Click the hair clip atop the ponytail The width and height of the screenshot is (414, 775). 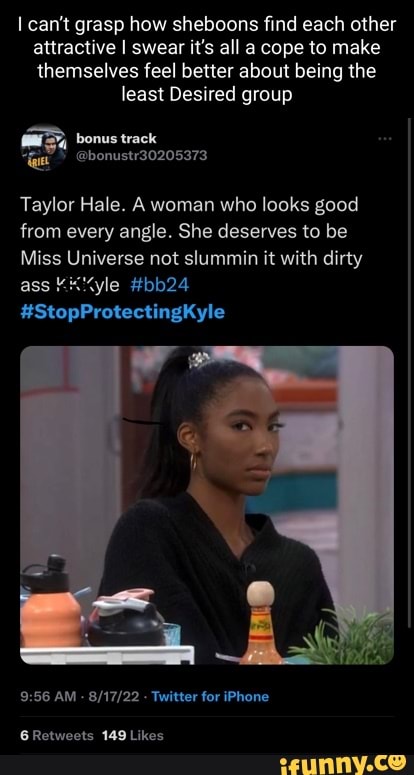pos(199,359)
